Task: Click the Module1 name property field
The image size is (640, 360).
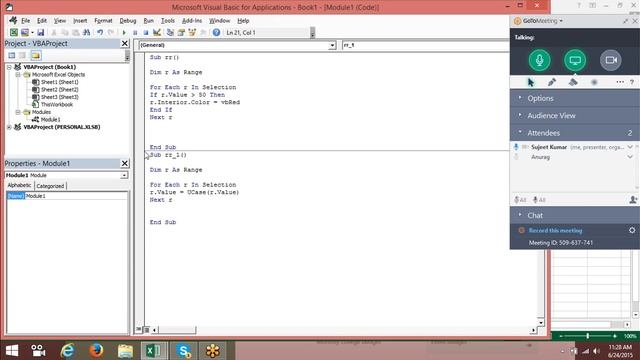Action: [76, 196]
